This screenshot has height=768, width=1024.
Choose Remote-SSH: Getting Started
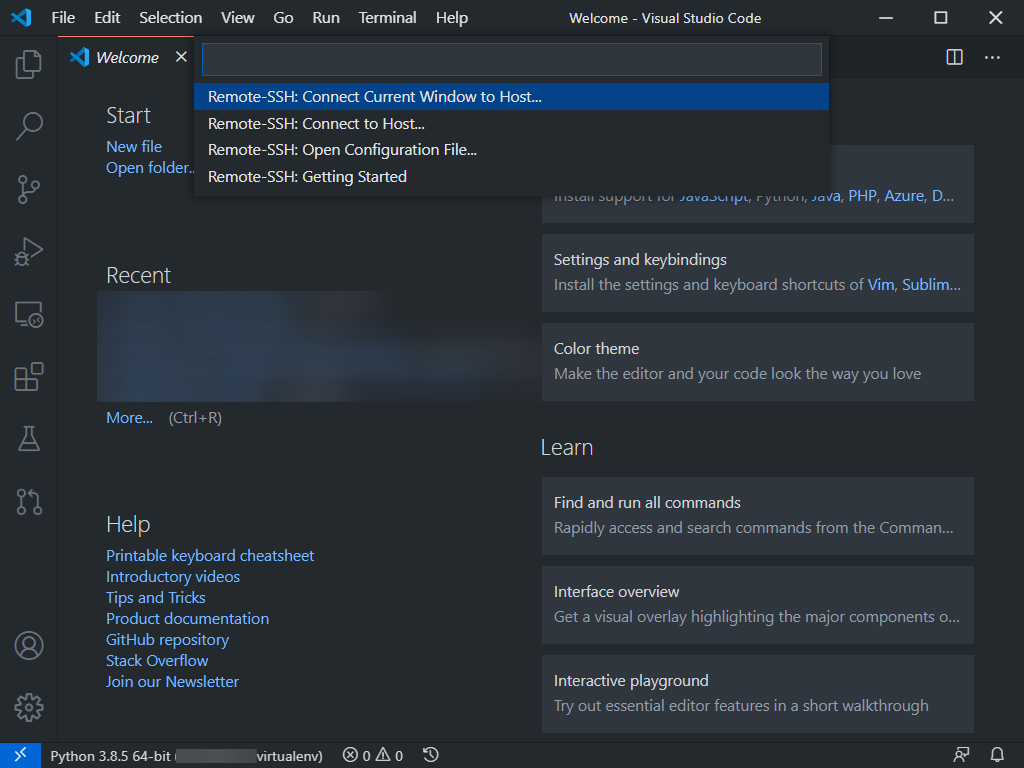511,177
